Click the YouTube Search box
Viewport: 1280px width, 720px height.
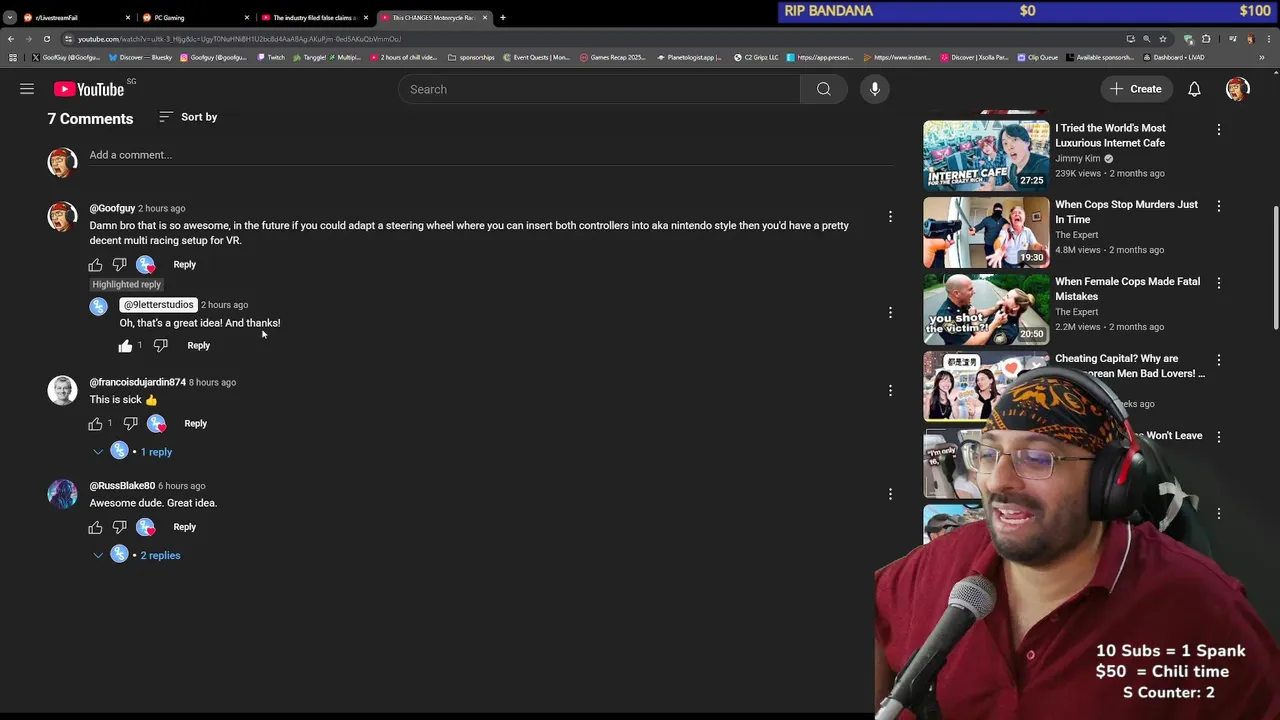[599, 89]
